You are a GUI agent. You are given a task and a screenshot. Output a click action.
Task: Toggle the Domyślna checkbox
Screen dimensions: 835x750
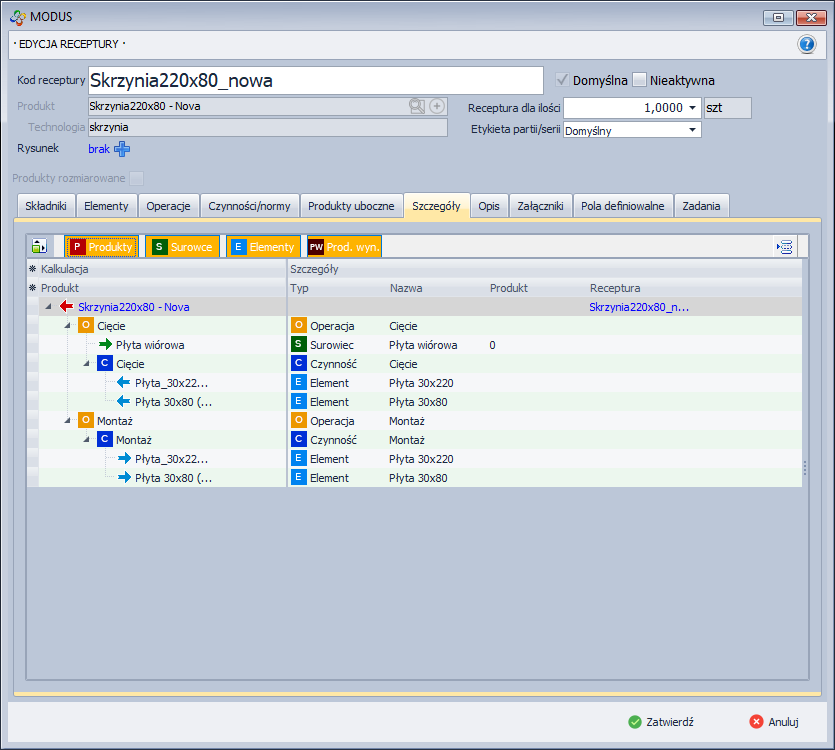[563, 80]
